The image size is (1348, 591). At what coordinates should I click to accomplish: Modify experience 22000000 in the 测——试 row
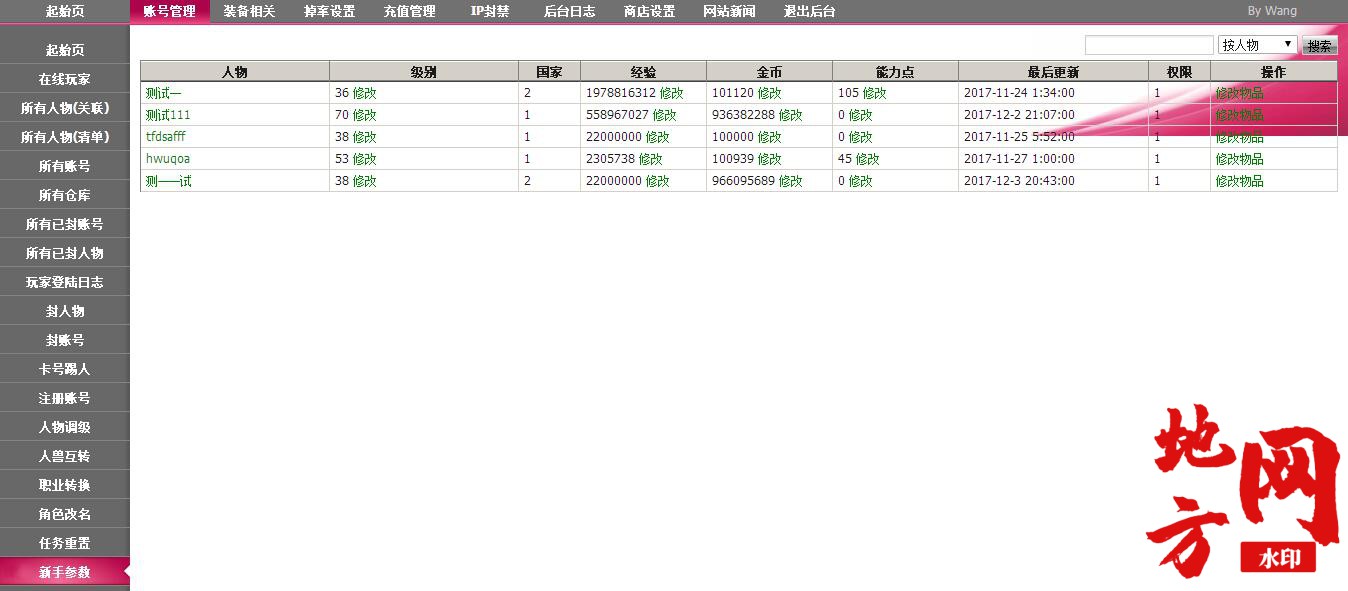[658, 181]
